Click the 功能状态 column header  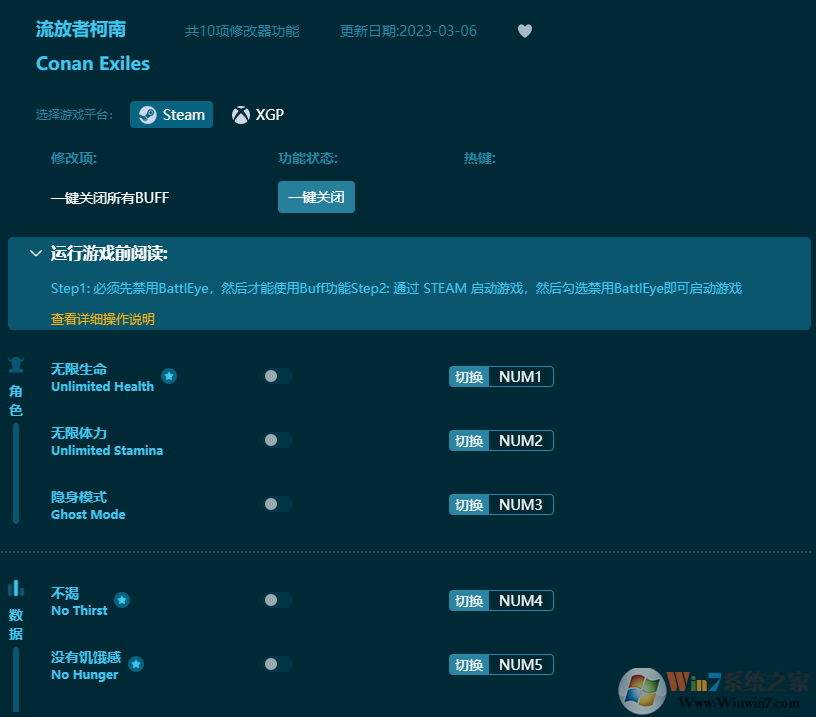point(308,158)
